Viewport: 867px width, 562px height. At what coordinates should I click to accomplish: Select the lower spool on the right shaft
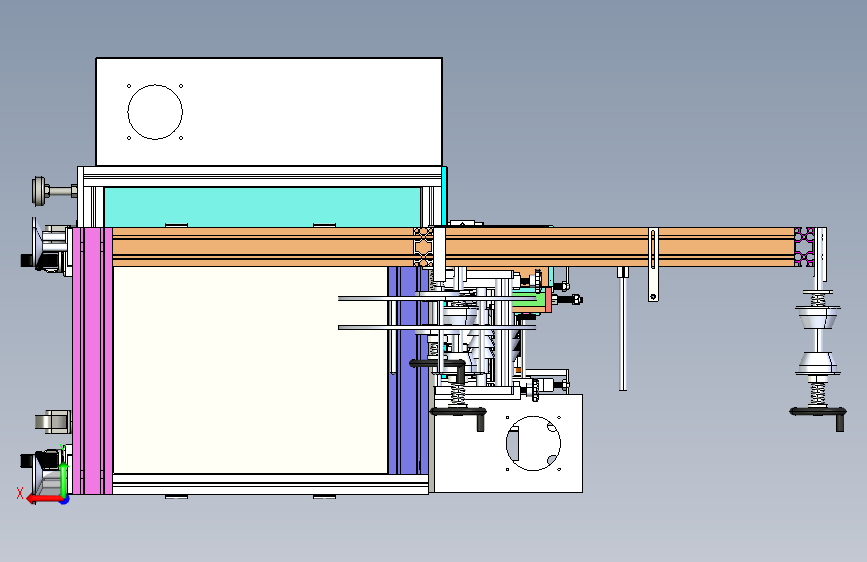coord(817,363)
